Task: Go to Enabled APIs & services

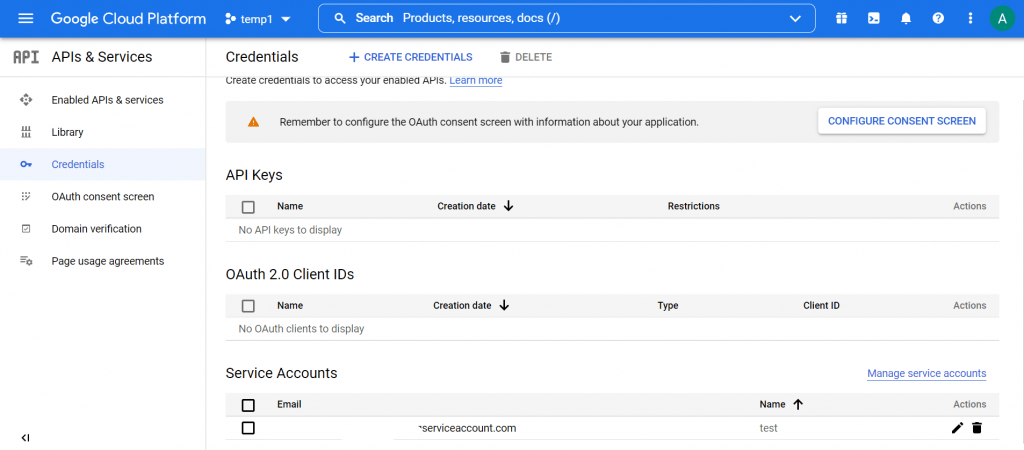Action: point(108,100)
